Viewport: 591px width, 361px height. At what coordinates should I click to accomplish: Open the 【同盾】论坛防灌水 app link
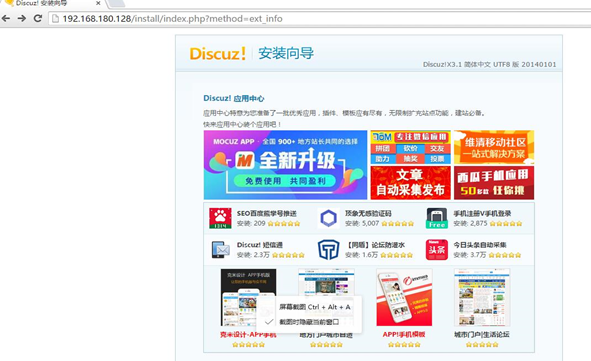(x=375, y=245)
